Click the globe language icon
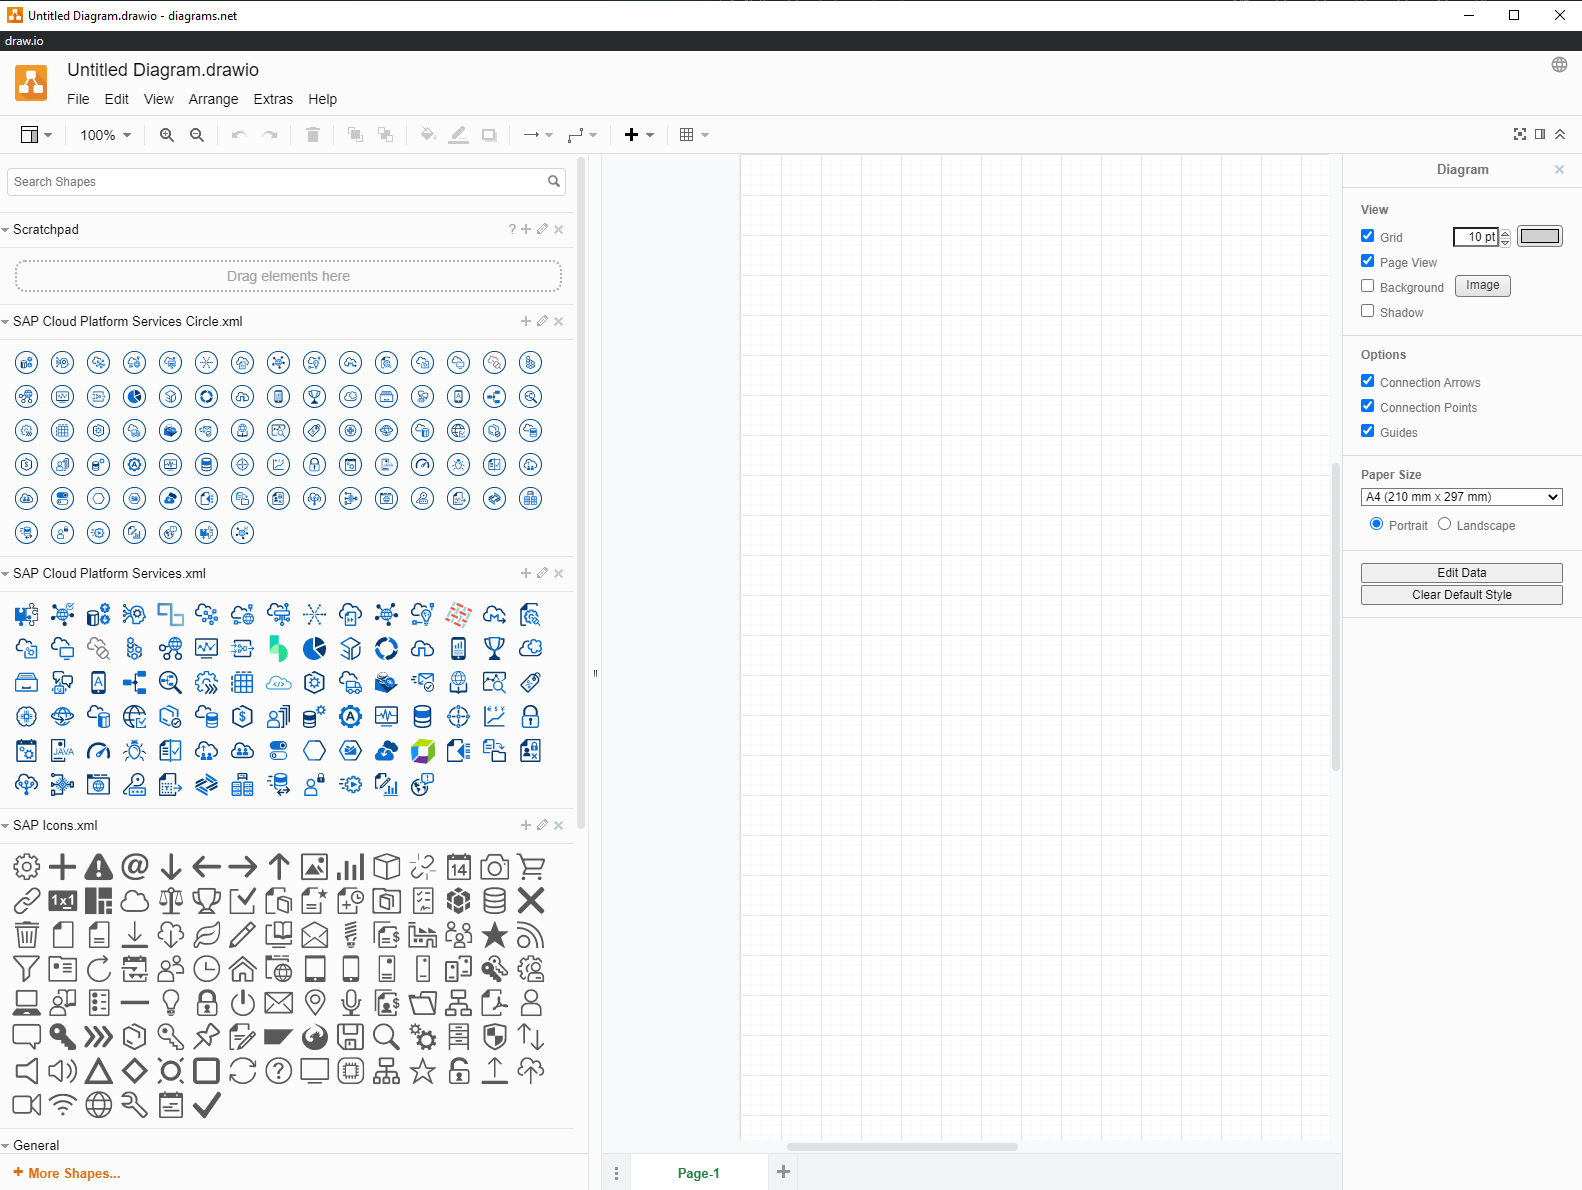The width and height of the screenshot is (1582, 1190). [1559, 65]
